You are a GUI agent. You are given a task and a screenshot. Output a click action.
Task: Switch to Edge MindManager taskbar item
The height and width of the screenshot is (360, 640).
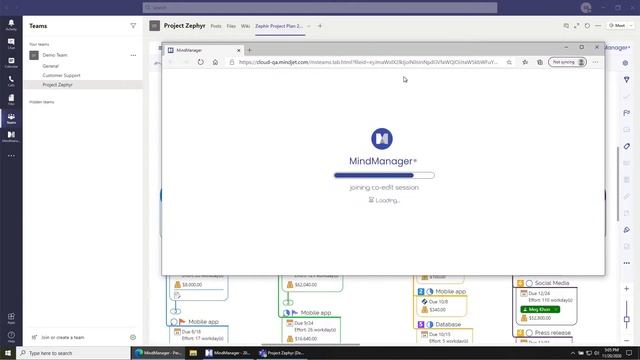(158, 353)
